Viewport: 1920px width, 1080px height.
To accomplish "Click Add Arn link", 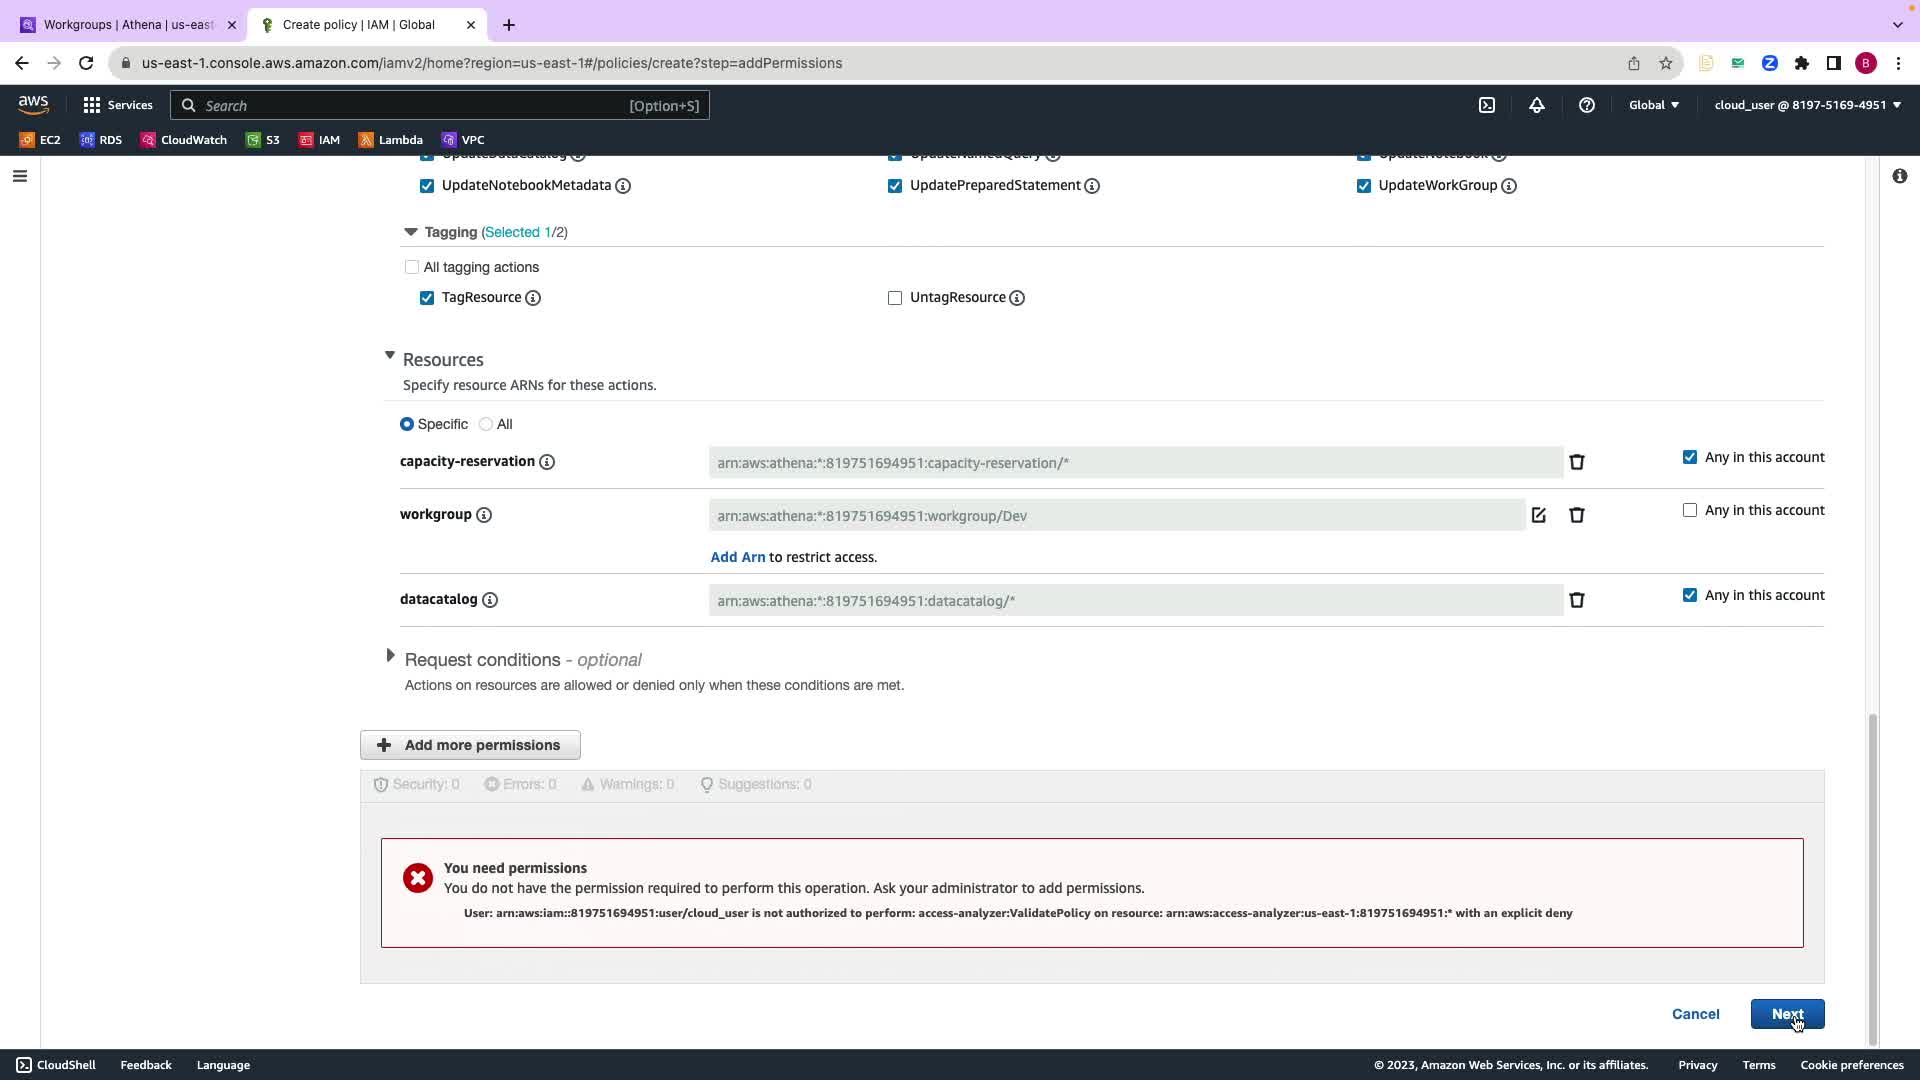I will 737,557.
